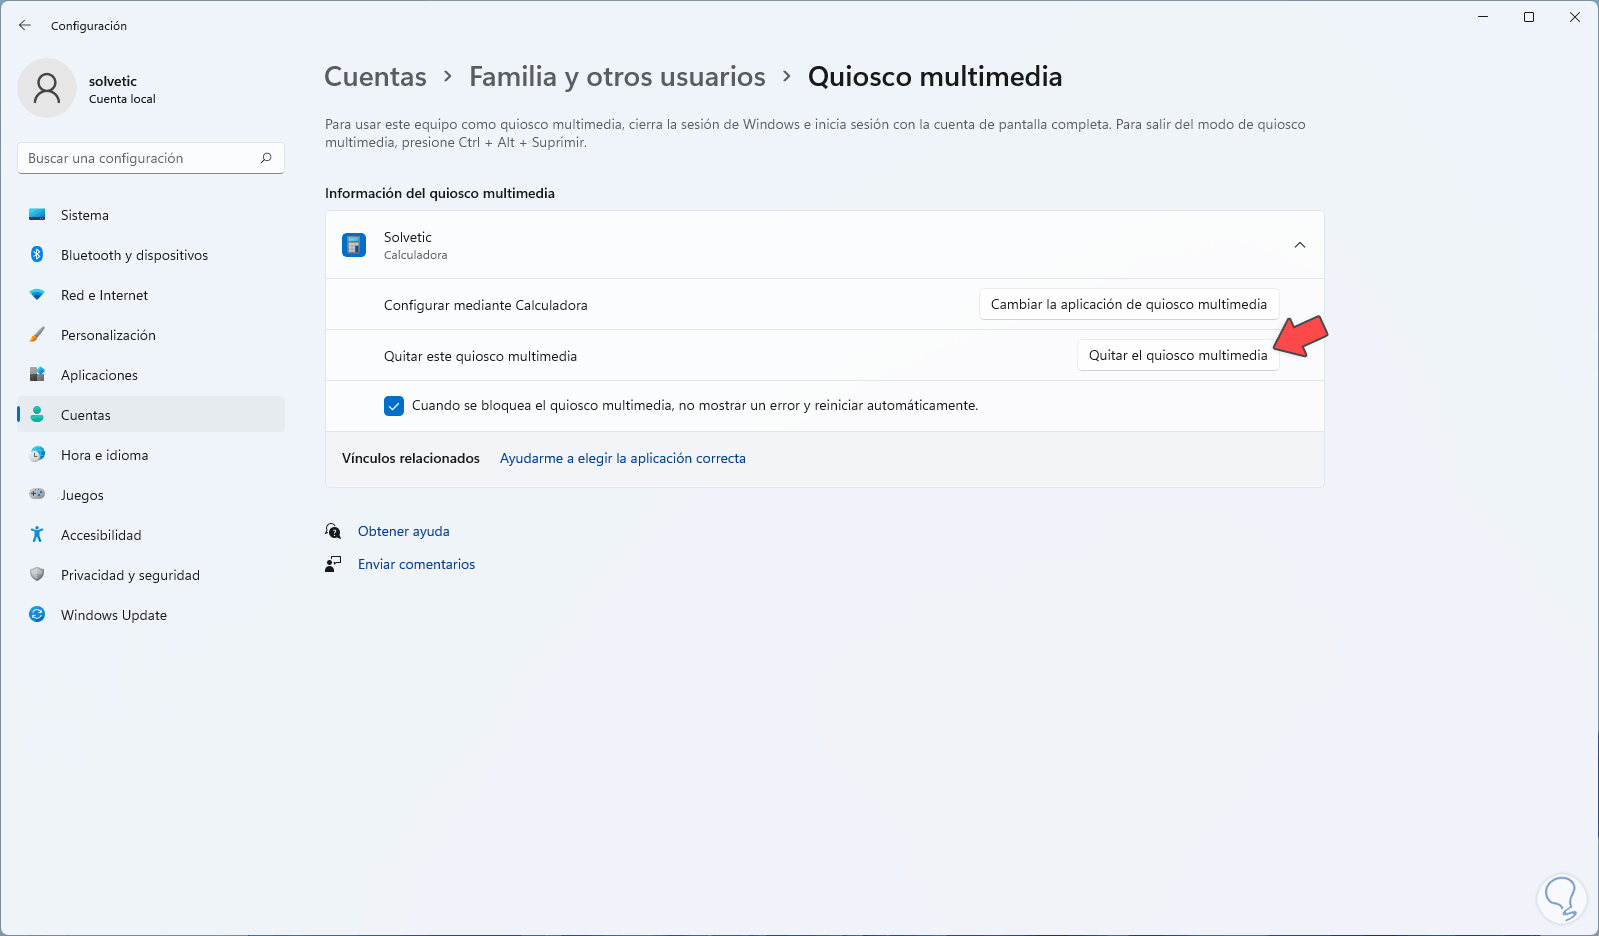This screenshot has height=936, width=1599.
Task: Click the Windows Update sync icon
Action: pyautogui.click(x=37, y=615)
